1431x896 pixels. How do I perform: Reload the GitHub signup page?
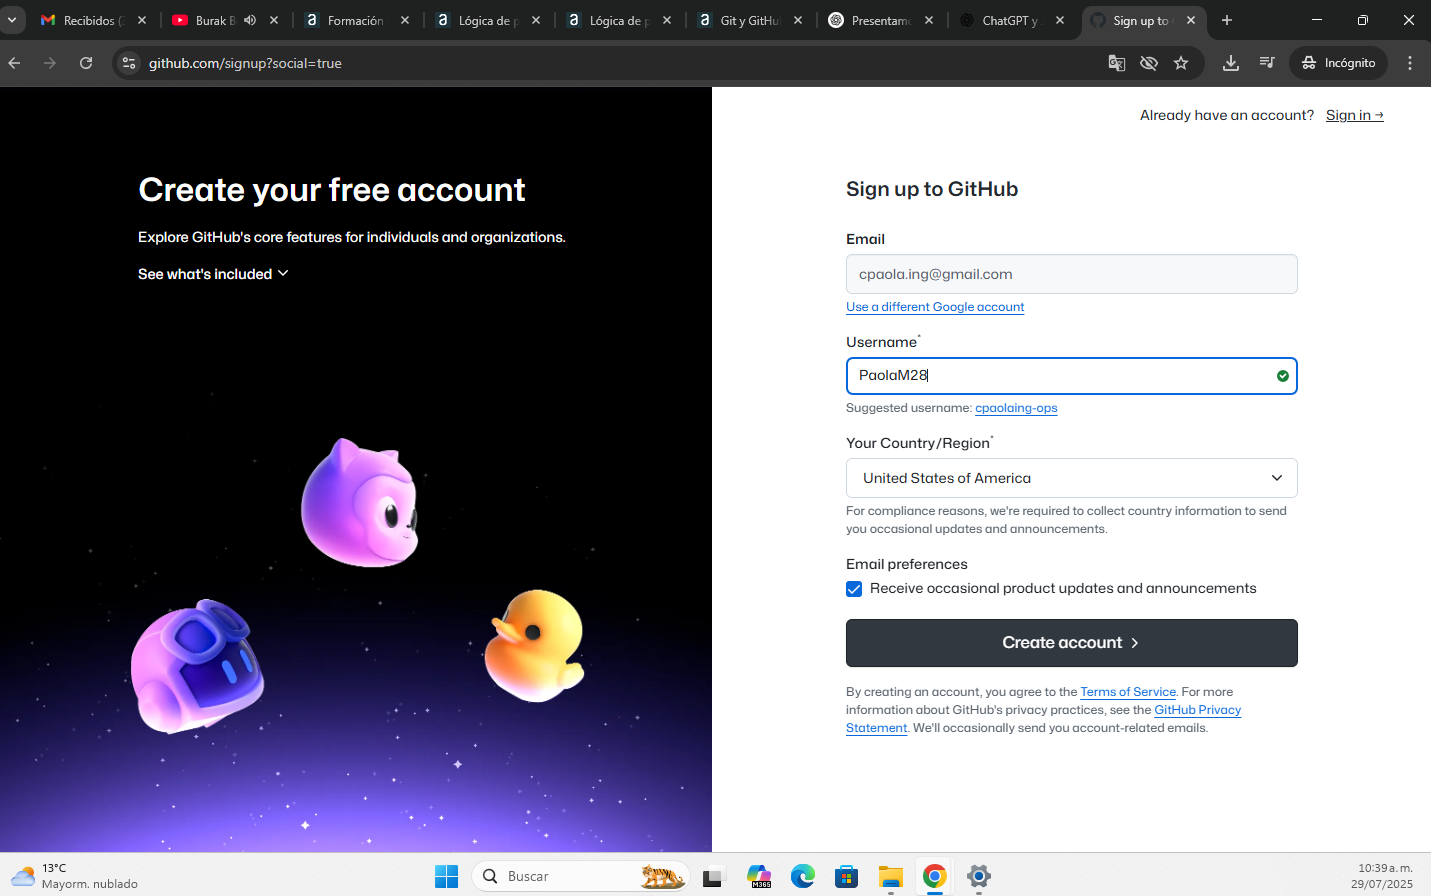click(86, 63)
